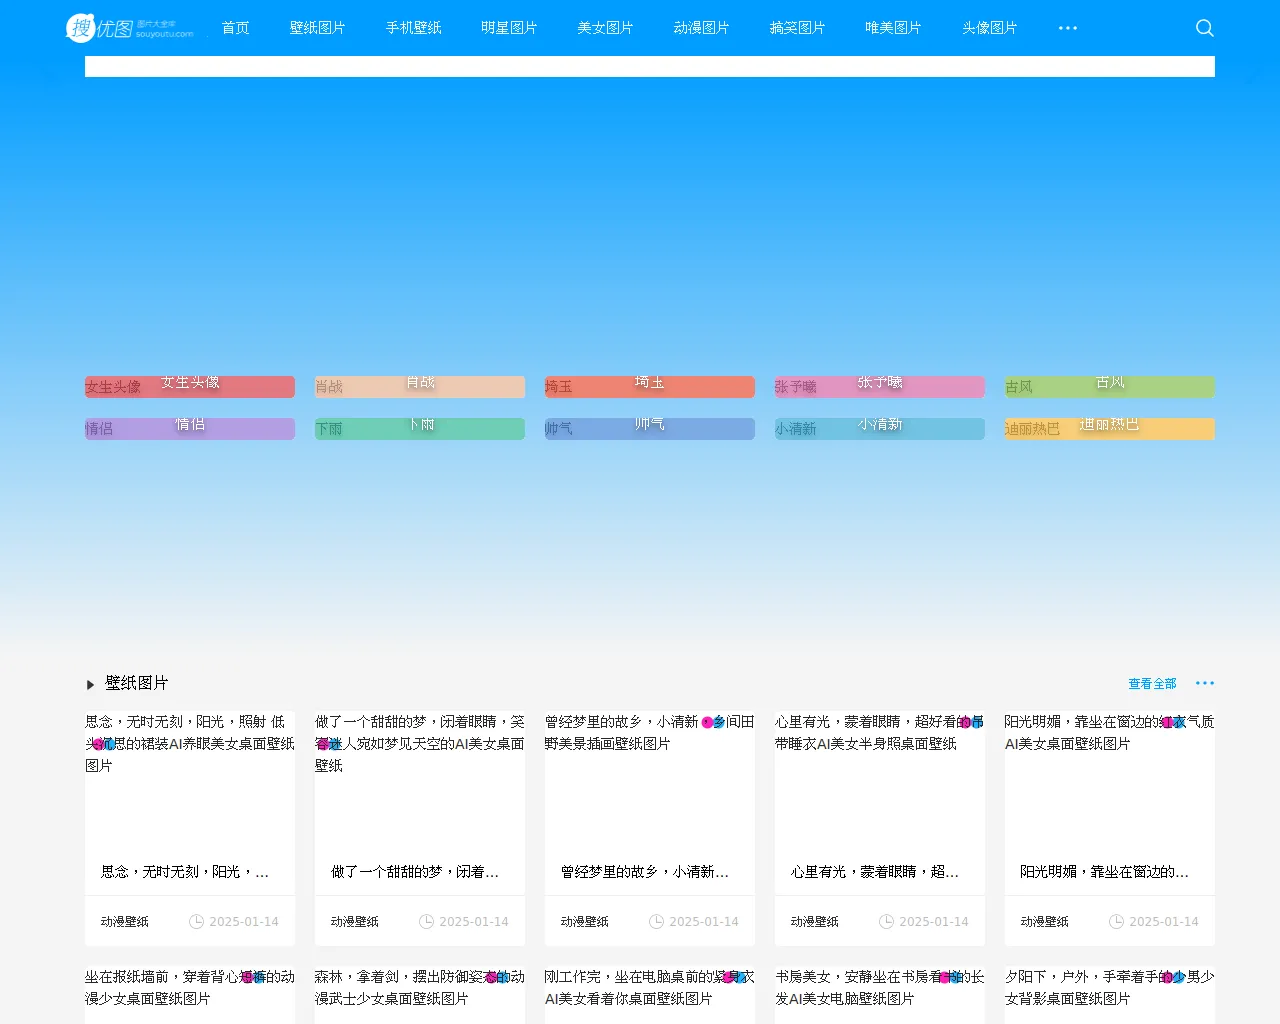Image resolution: width=1280 pixels, height=1024 pixels.
Task: Click 动漫壁纸 category on 阳光明媚 card
Action: (x=1045, y=922)
